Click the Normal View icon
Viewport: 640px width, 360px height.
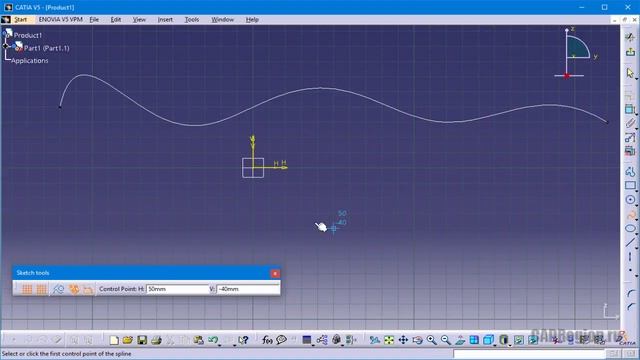460,340
